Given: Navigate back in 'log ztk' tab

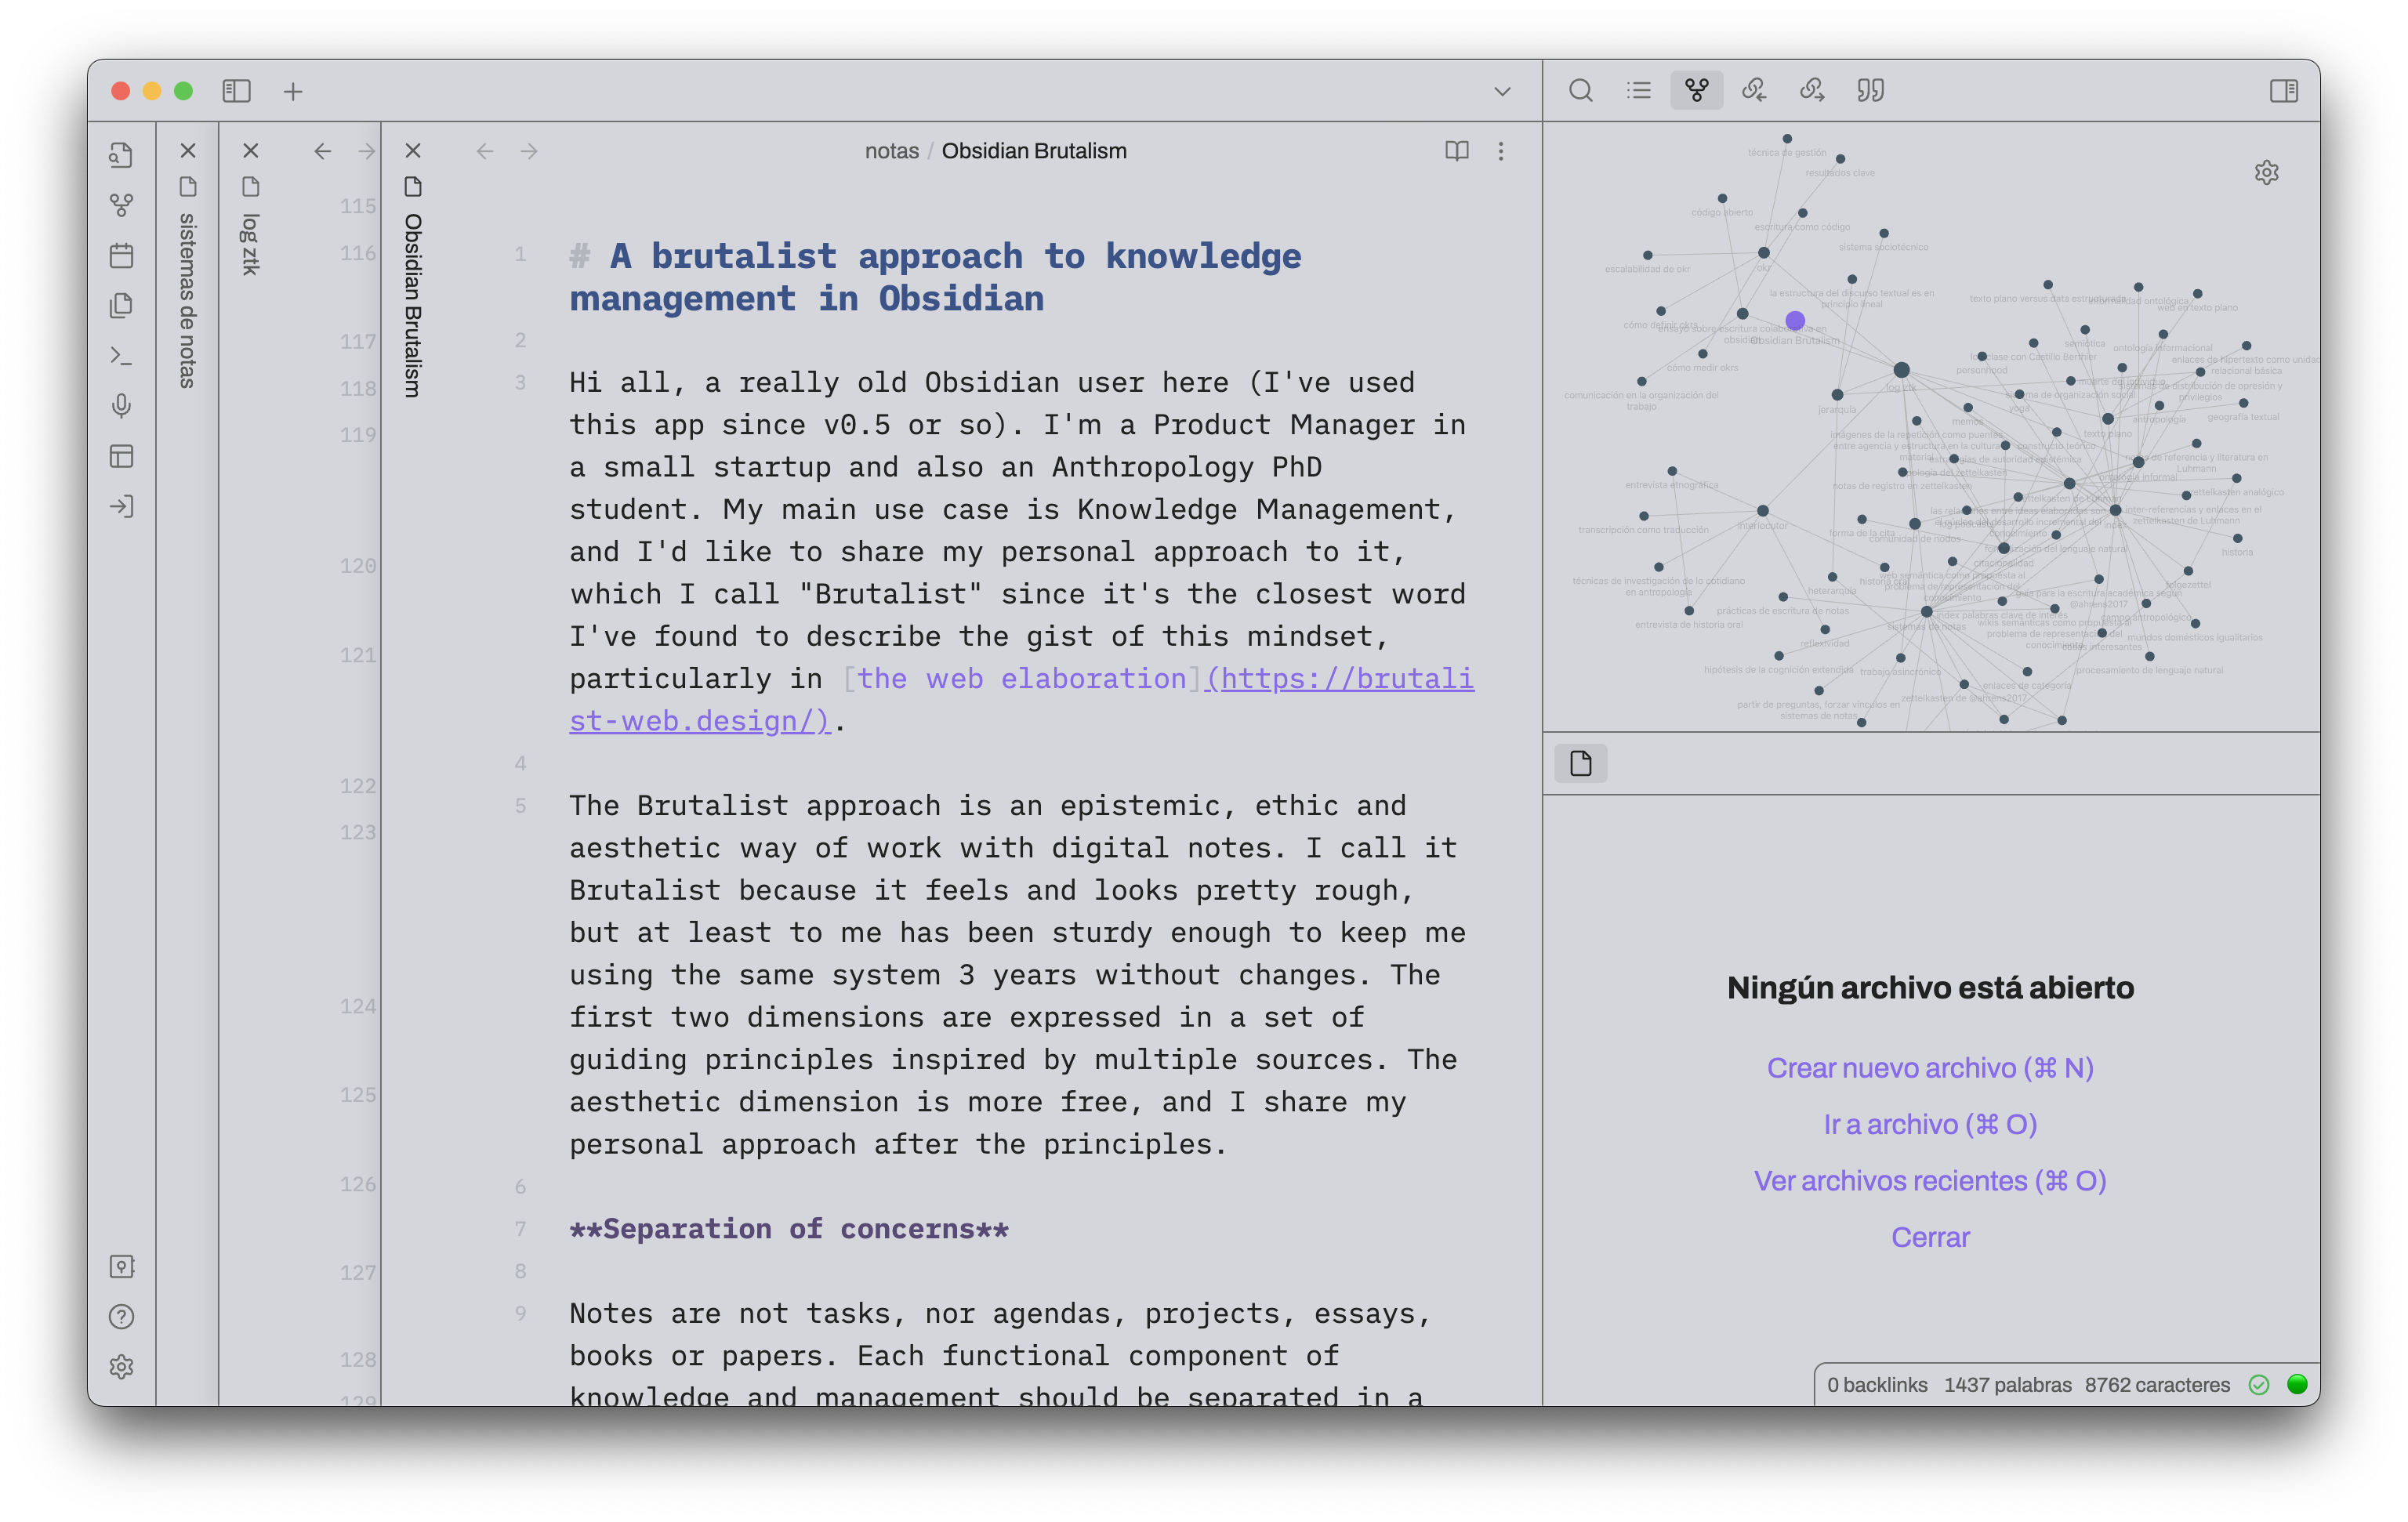Looking at the screenshot, I should [322, 151].
